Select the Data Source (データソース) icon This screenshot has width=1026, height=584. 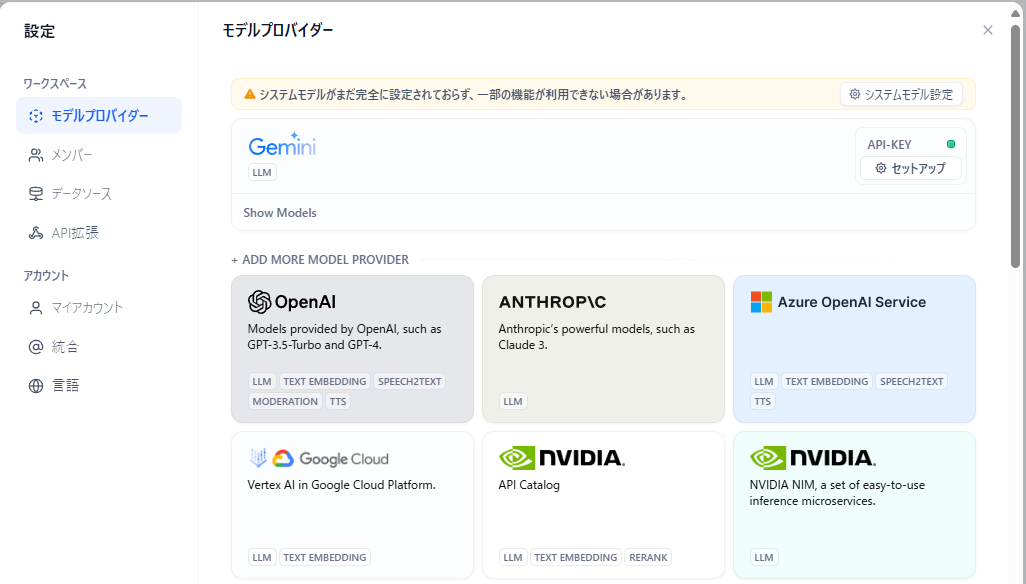coord(36,194)
